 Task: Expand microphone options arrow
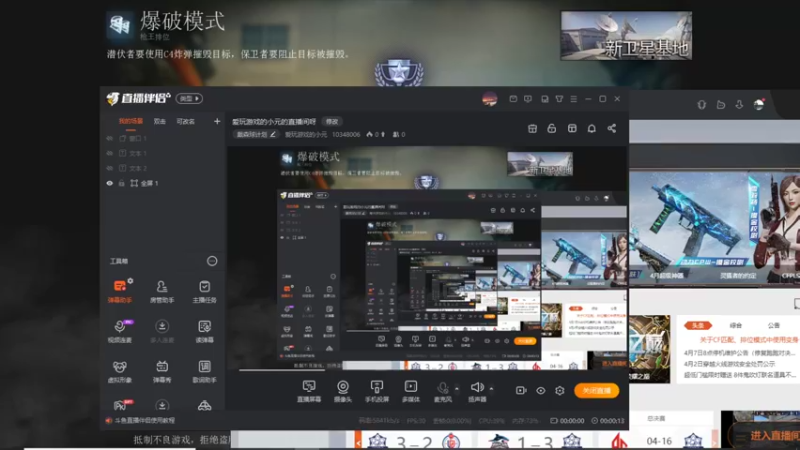click(x=457, y=389)
